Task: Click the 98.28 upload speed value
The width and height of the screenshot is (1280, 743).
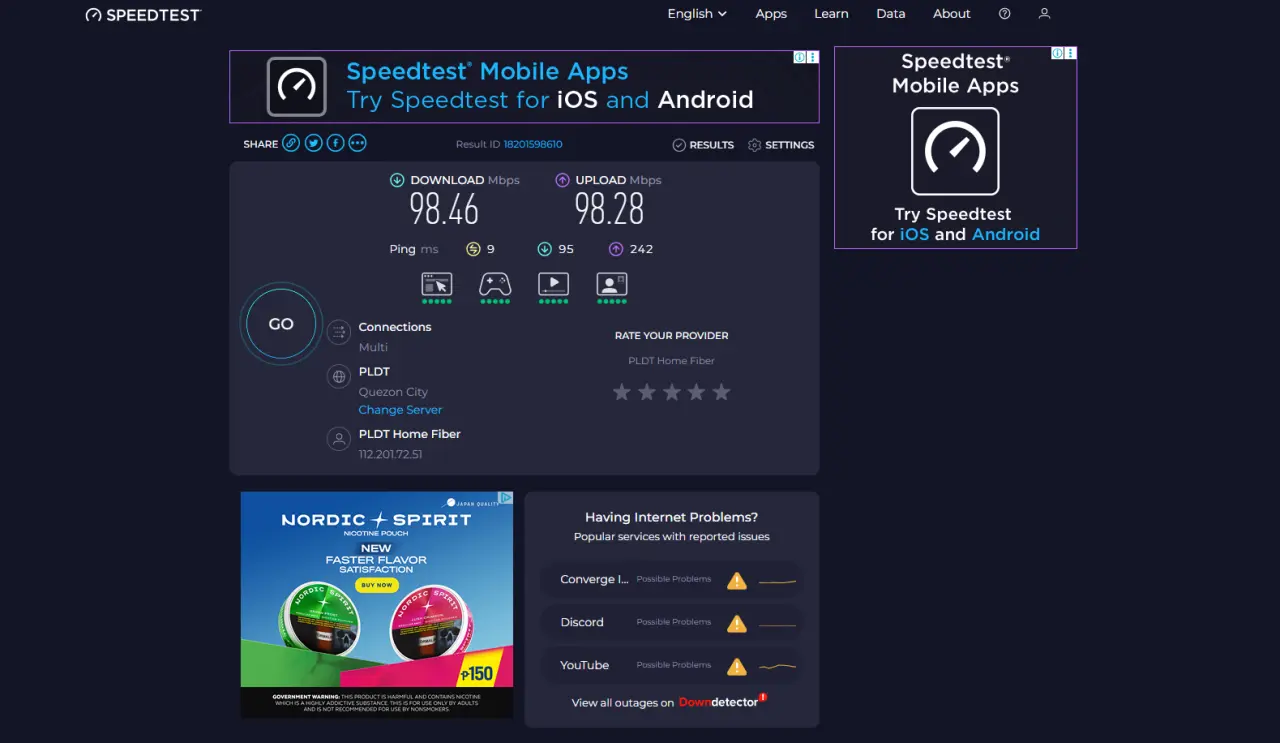Action: 609,210
